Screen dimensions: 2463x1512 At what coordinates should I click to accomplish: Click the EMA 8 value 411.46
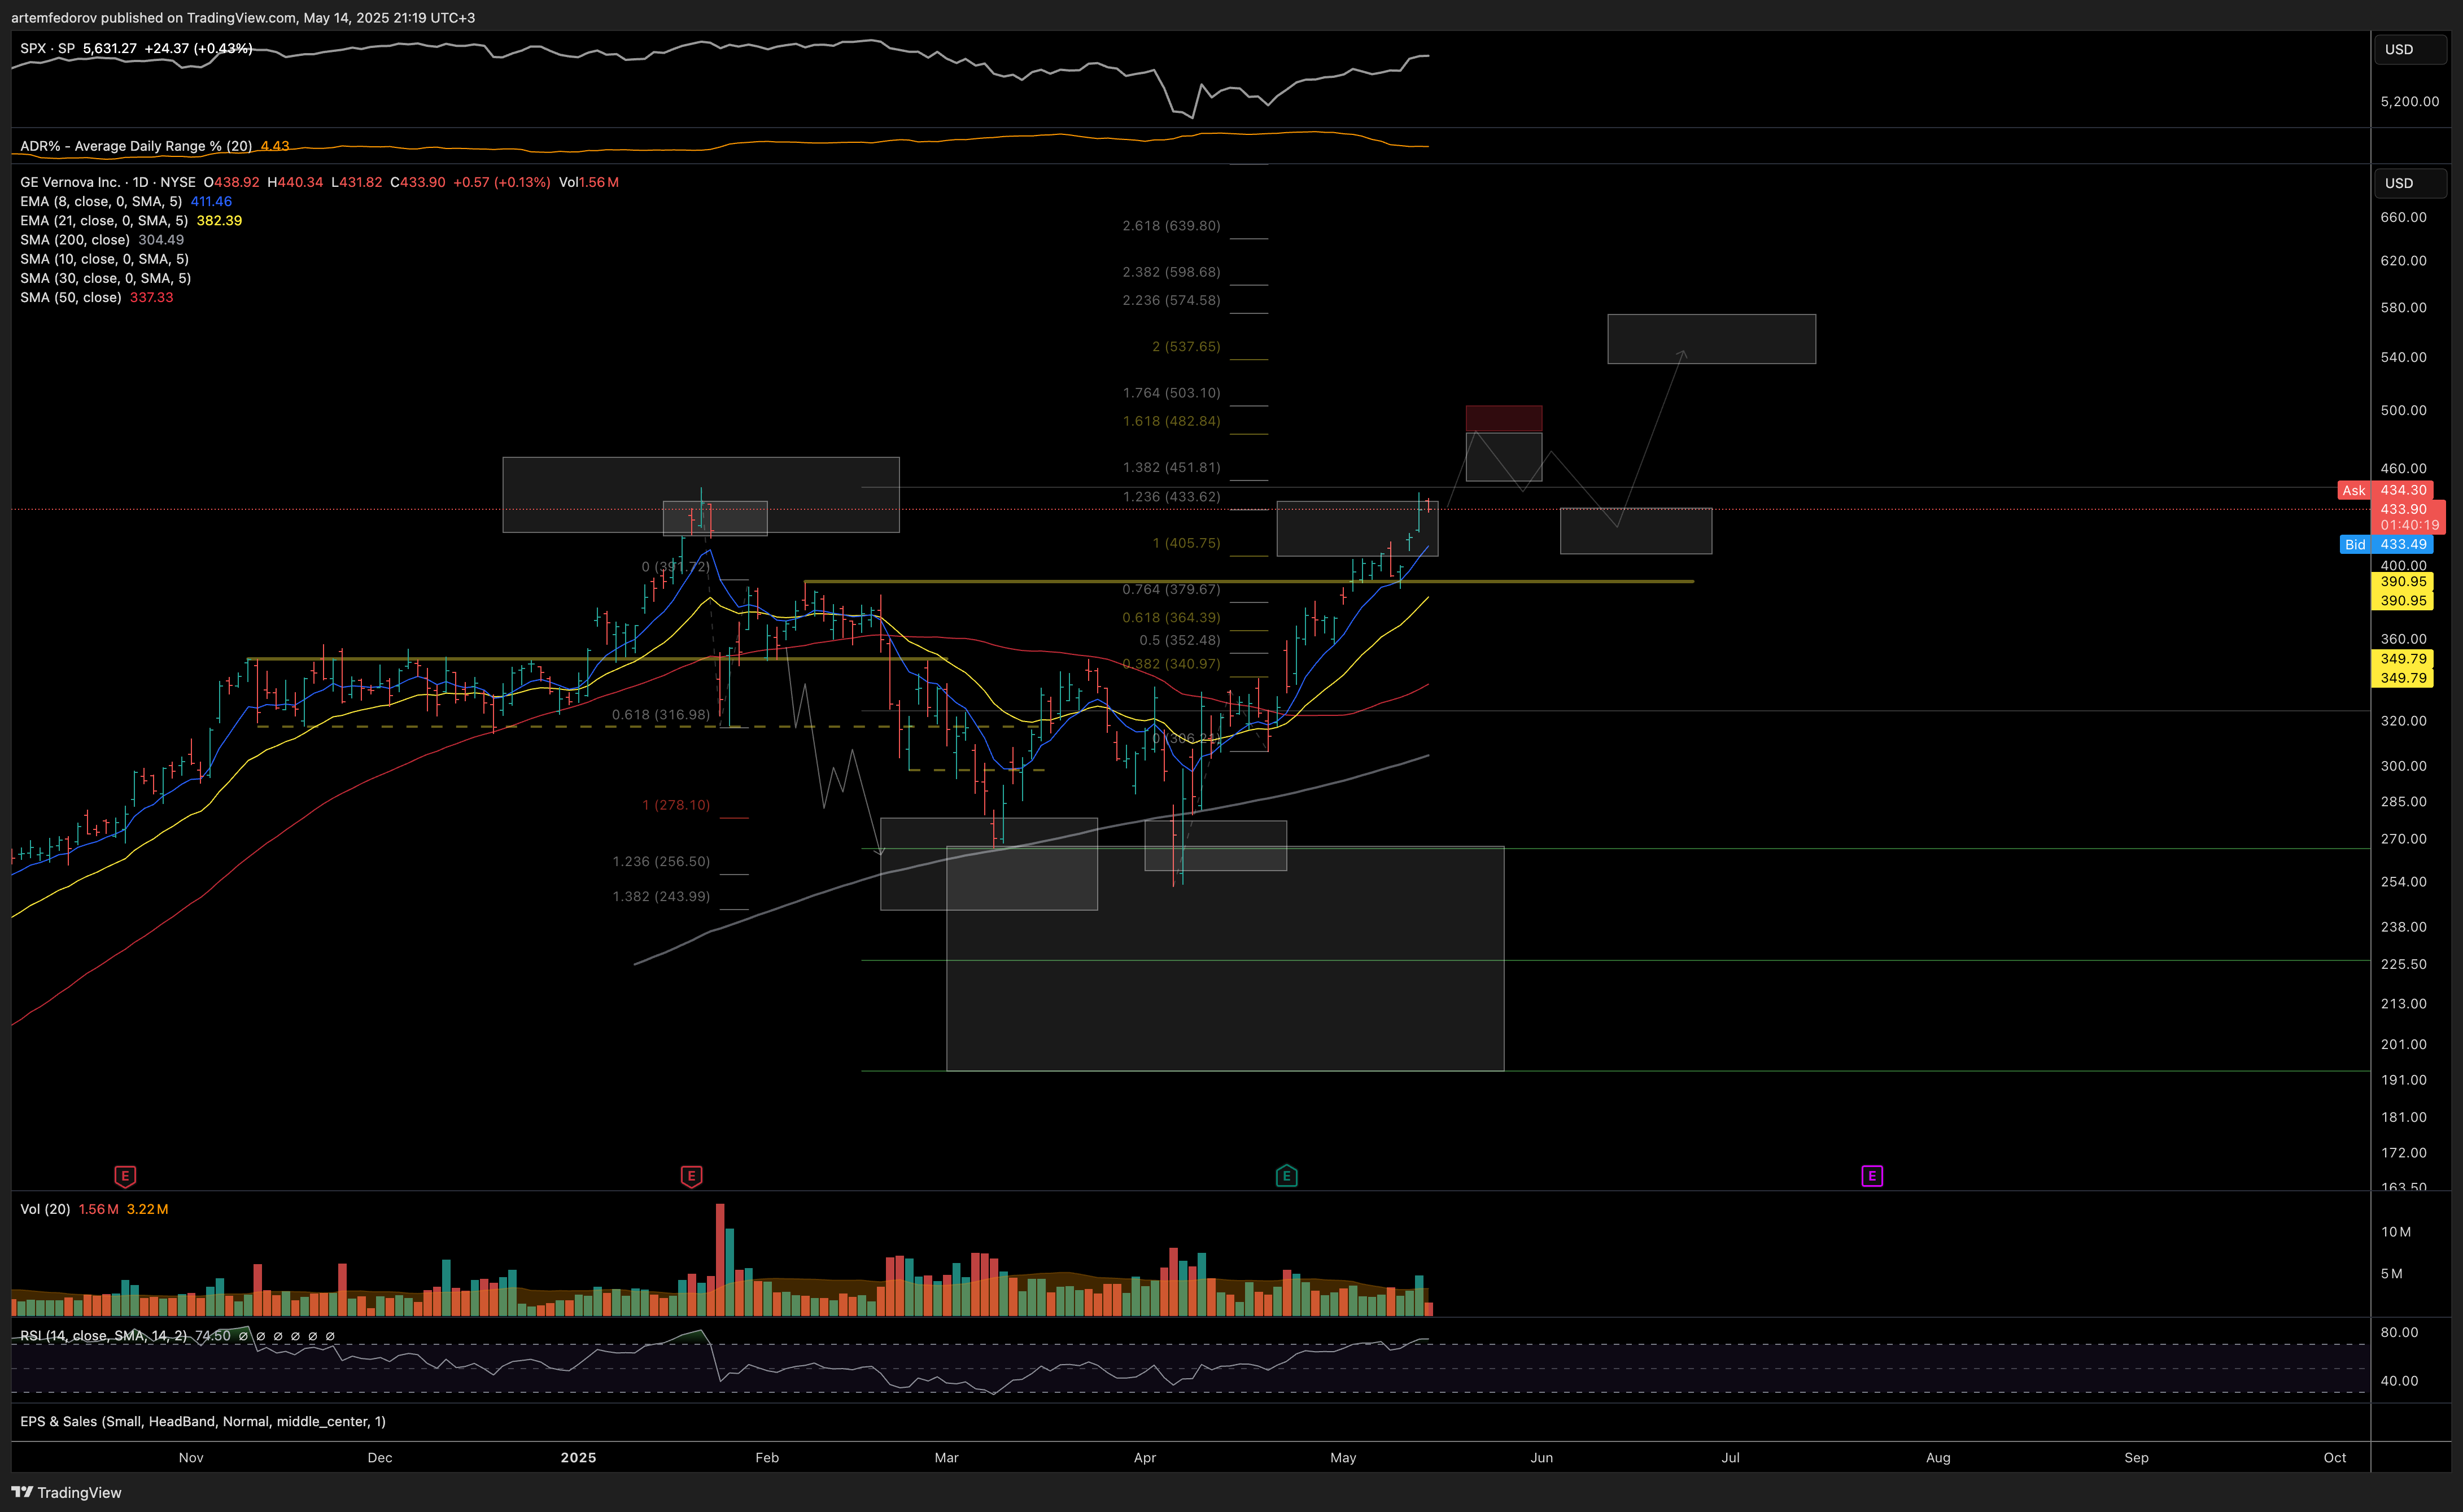click(211, 201)
